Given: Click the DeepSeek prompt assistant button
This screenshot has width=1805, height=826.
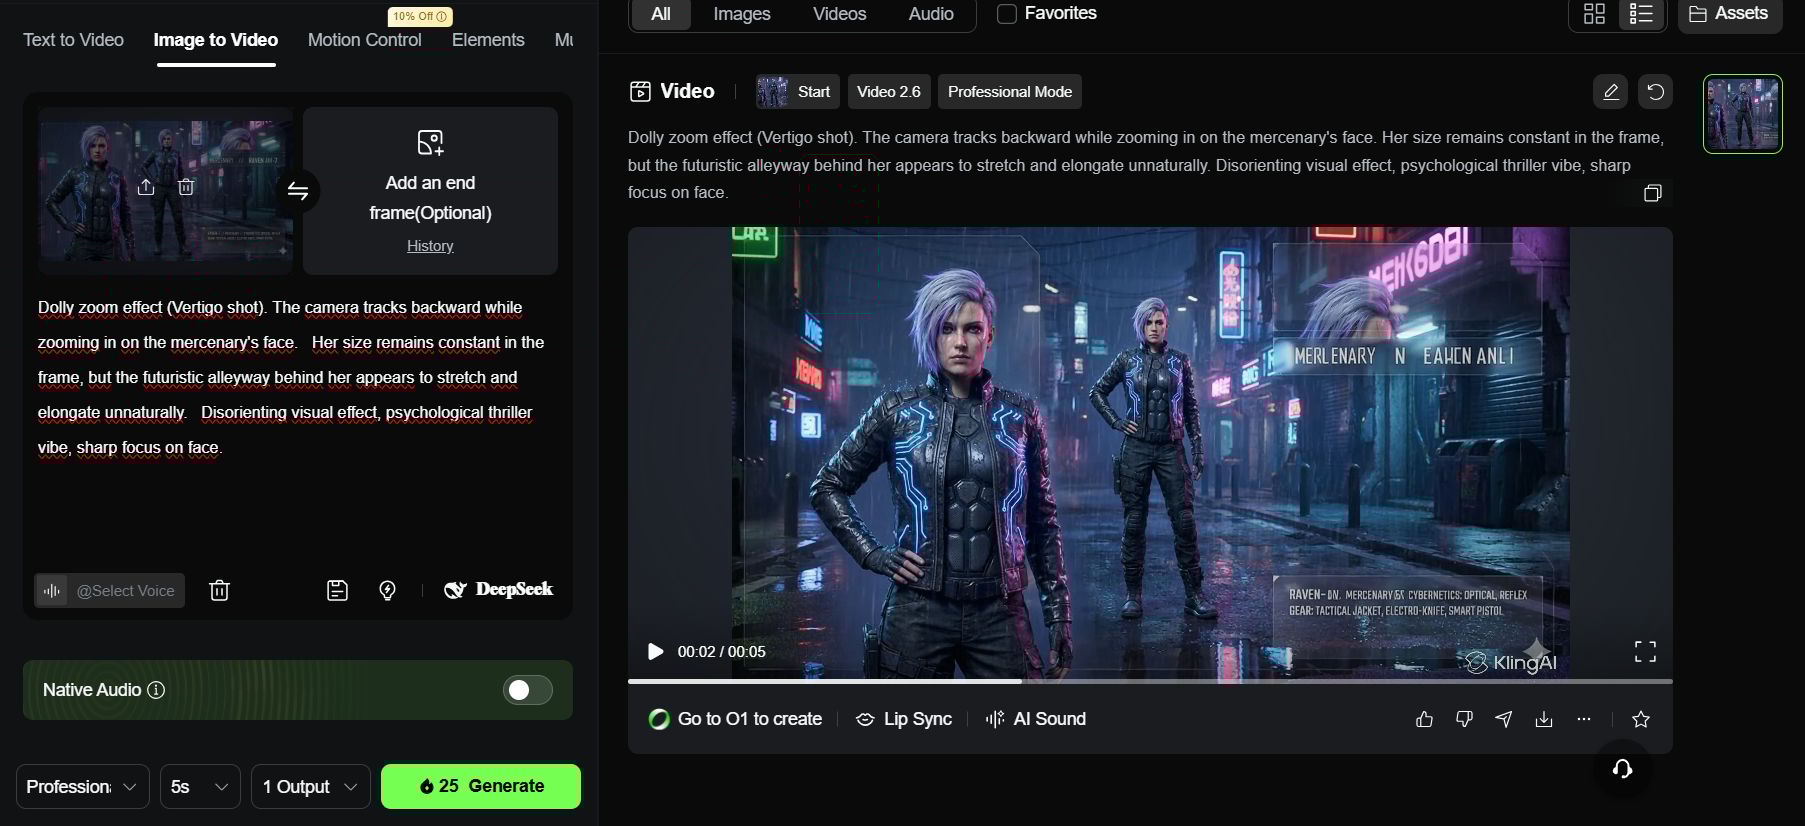Looking at the screenshot, I should pos(499,590).
